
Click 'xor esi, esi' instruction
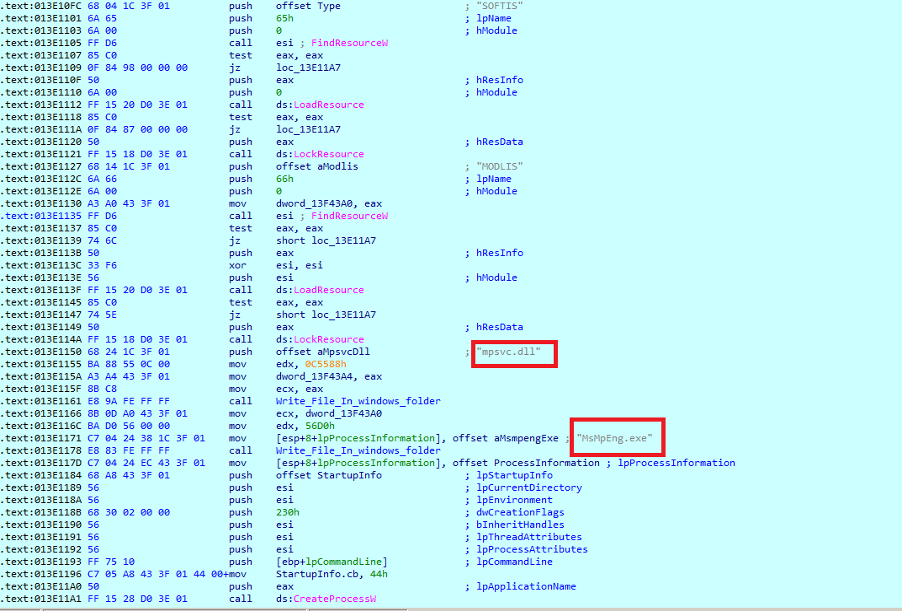click(x=276, y=266)
